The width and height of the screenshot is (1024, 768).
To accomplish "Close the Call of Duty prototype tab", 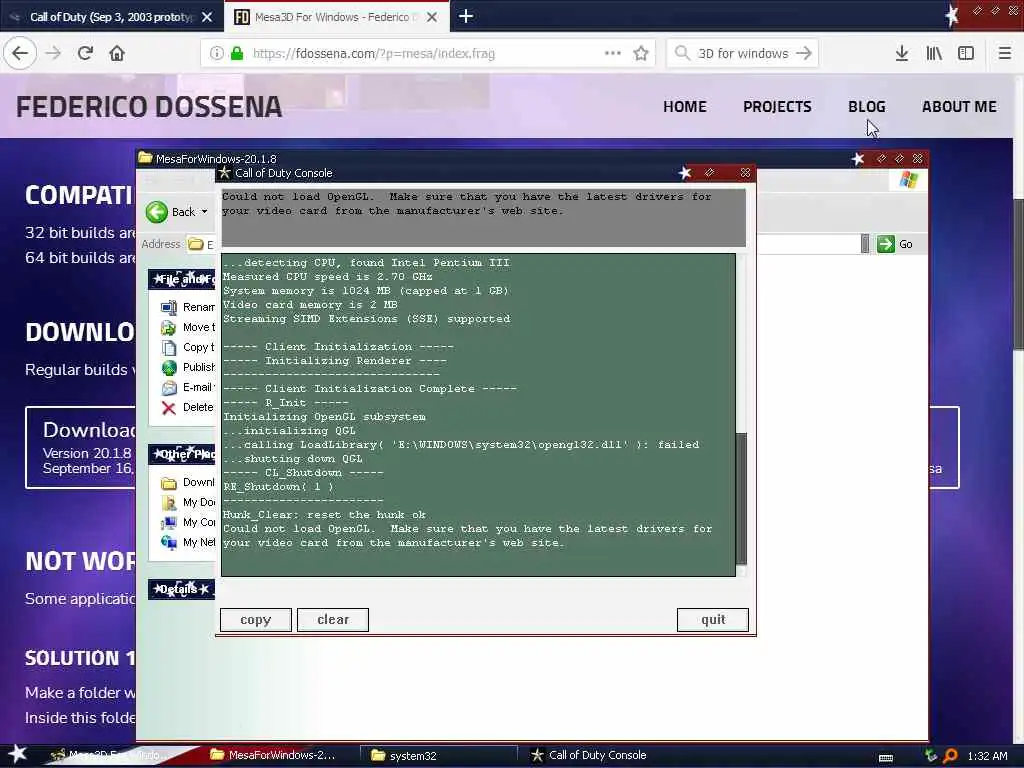I will (207, 17).
